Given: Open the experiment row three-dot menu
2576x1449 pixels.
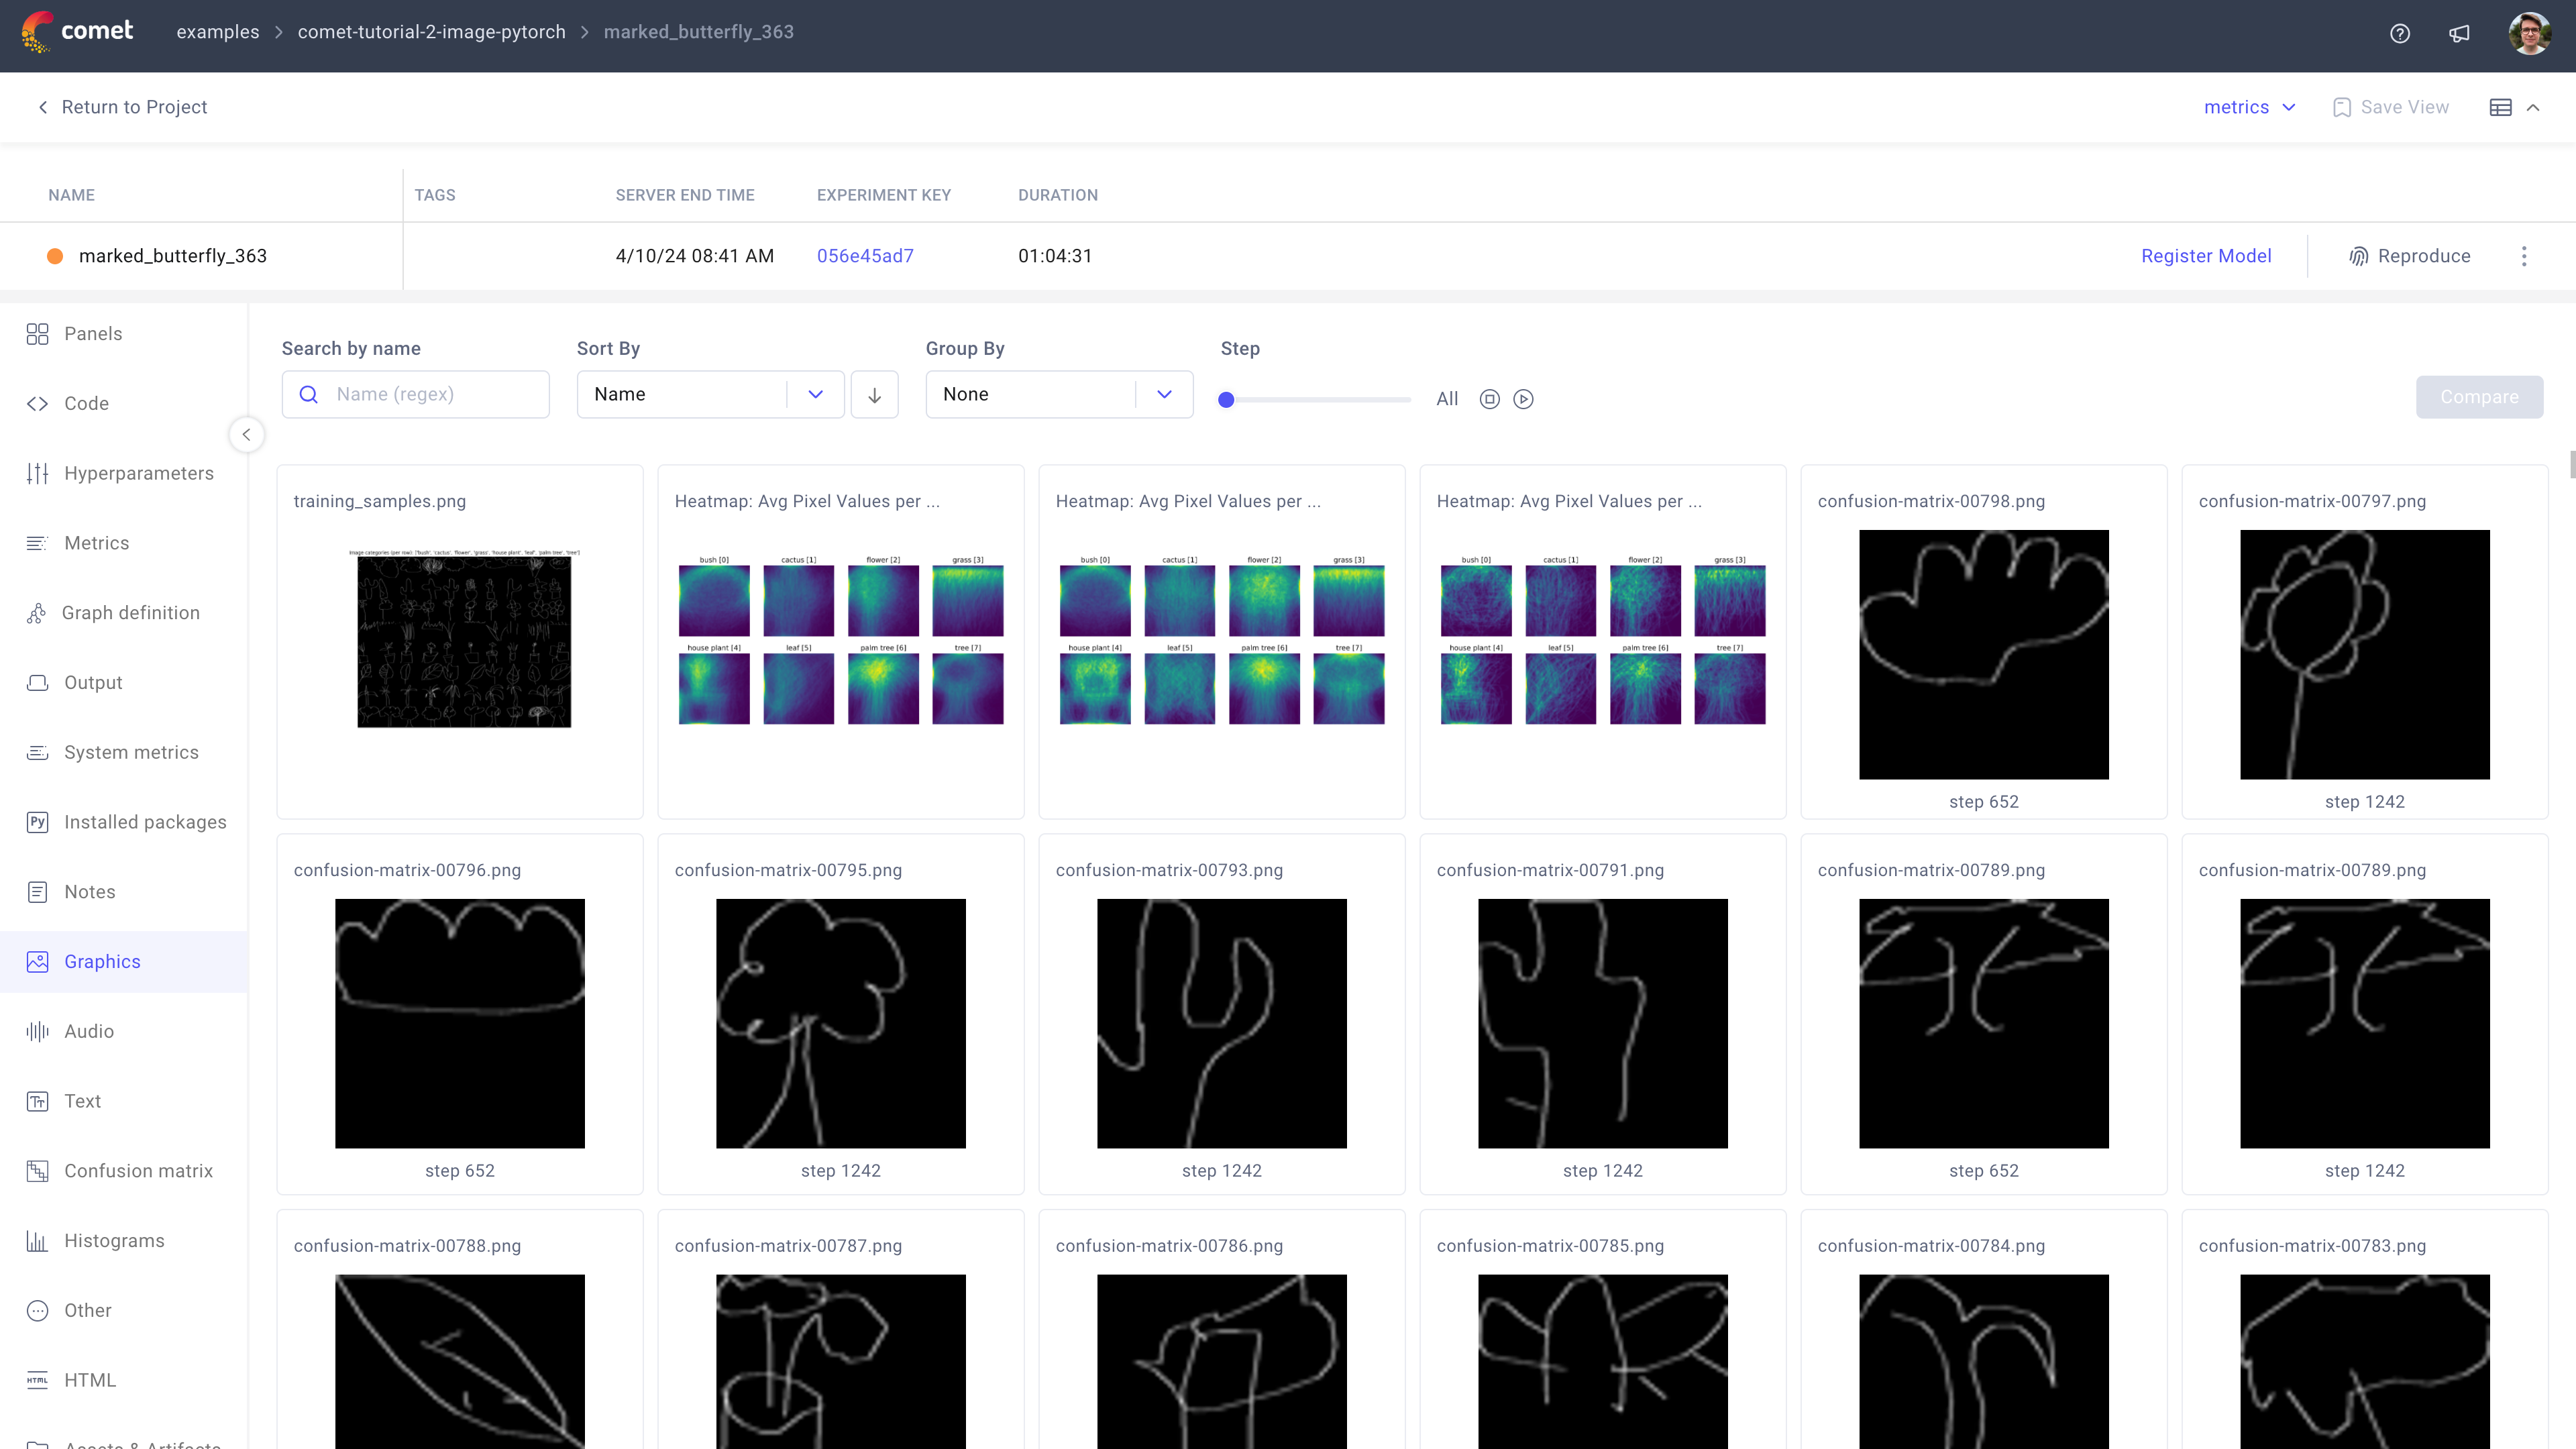Looking at the screenshot, I should [2524, 255].
